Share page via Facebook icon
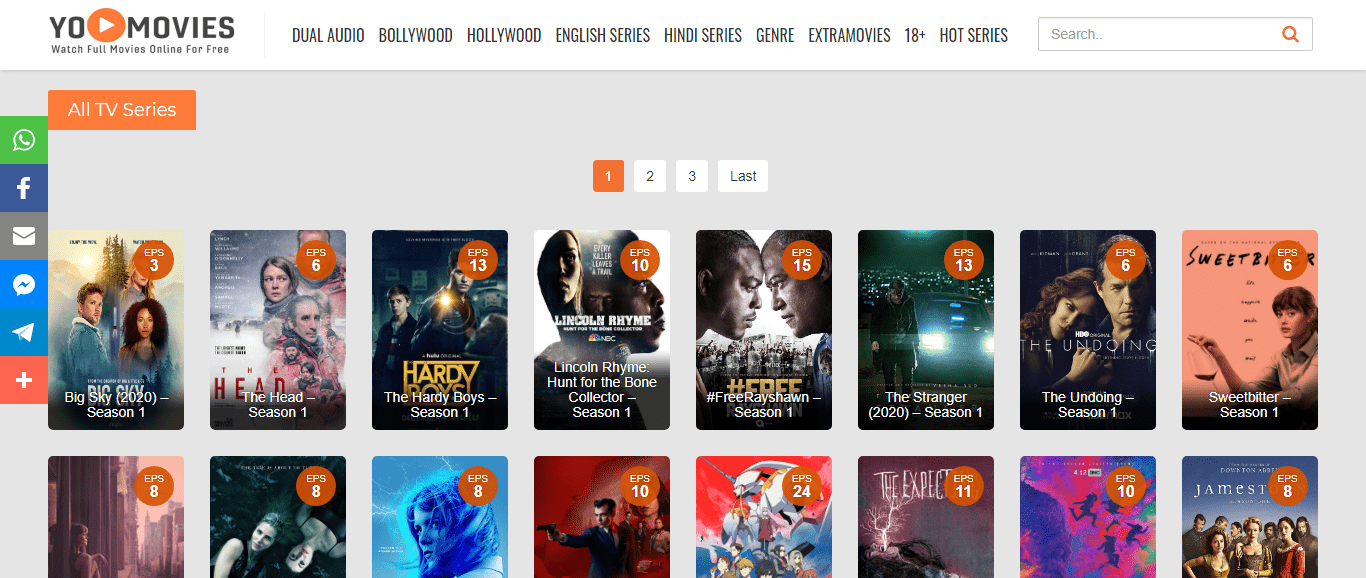The height and width of the screenshot is (578, 1366). (24, 188)
